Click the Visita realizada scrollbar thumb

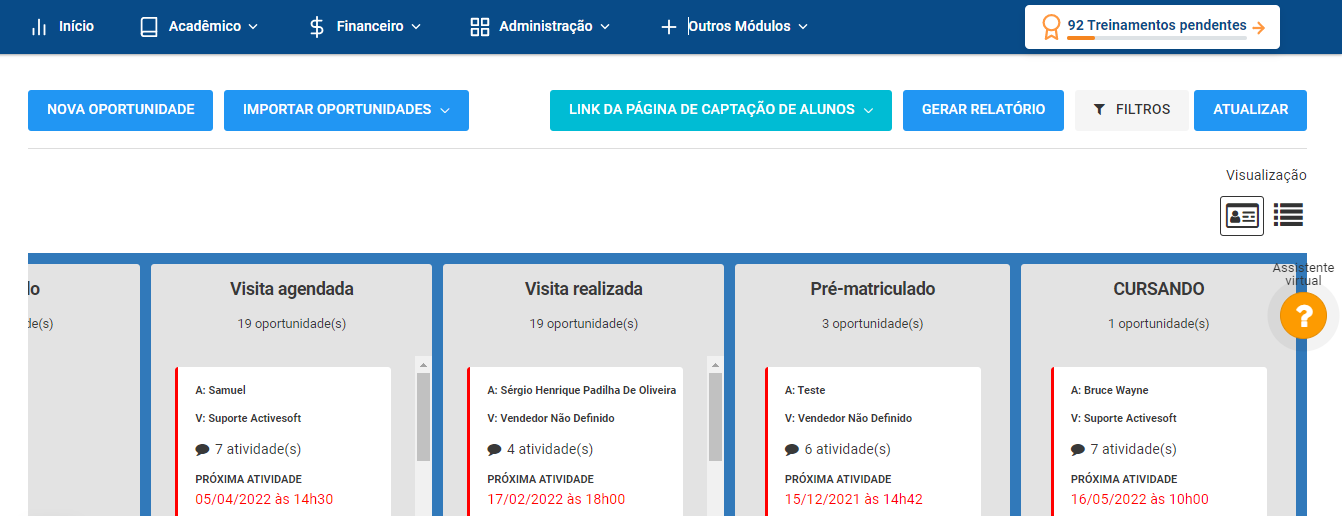tap(715, 417)
